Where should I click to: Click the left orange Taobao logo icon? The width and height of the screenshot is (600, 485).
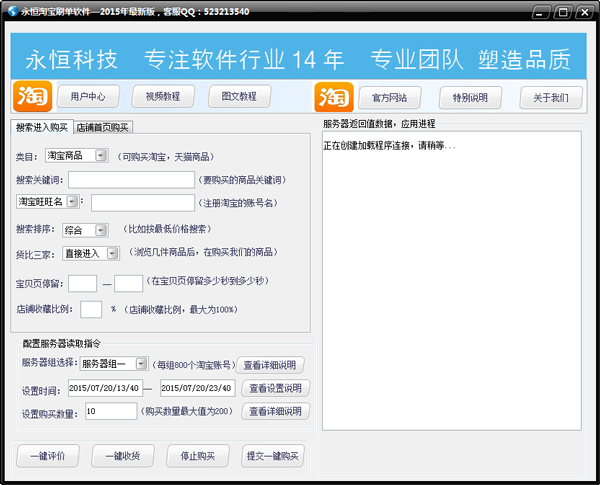pos(33,97)
